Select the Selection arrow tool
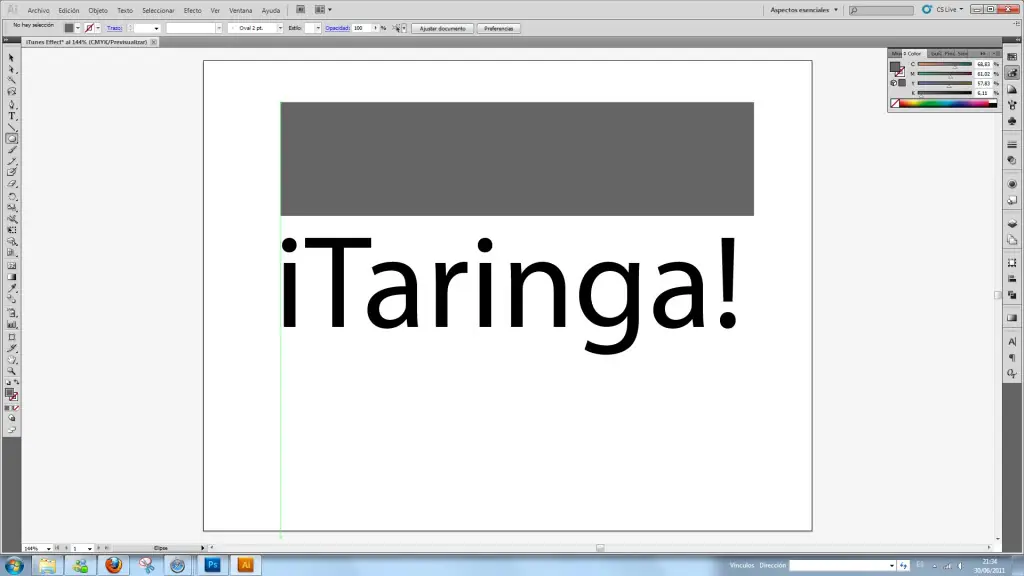The width and height of the screenshot is (1024, 576). tap(12, 58)
